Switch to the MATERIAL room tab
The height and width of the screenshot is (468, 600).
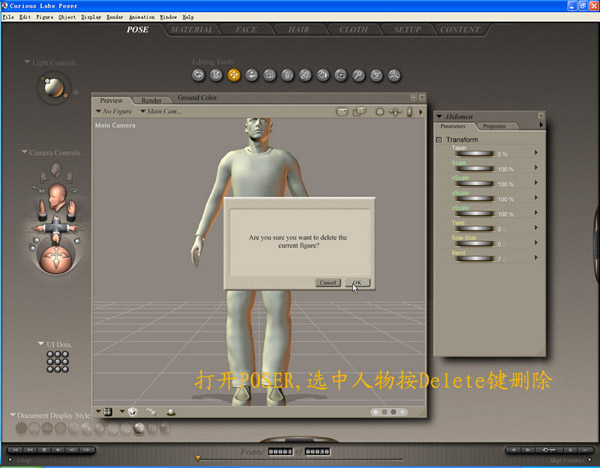pyautogui.click(x=192, y=30)
